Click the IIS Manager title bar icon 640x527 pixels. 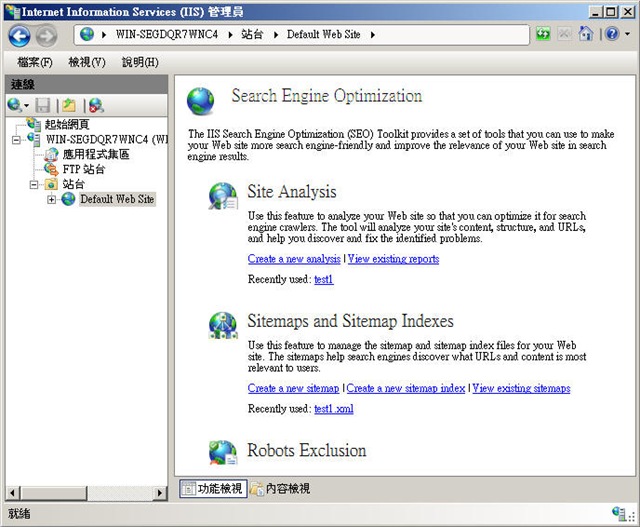(x=13, y=11)
